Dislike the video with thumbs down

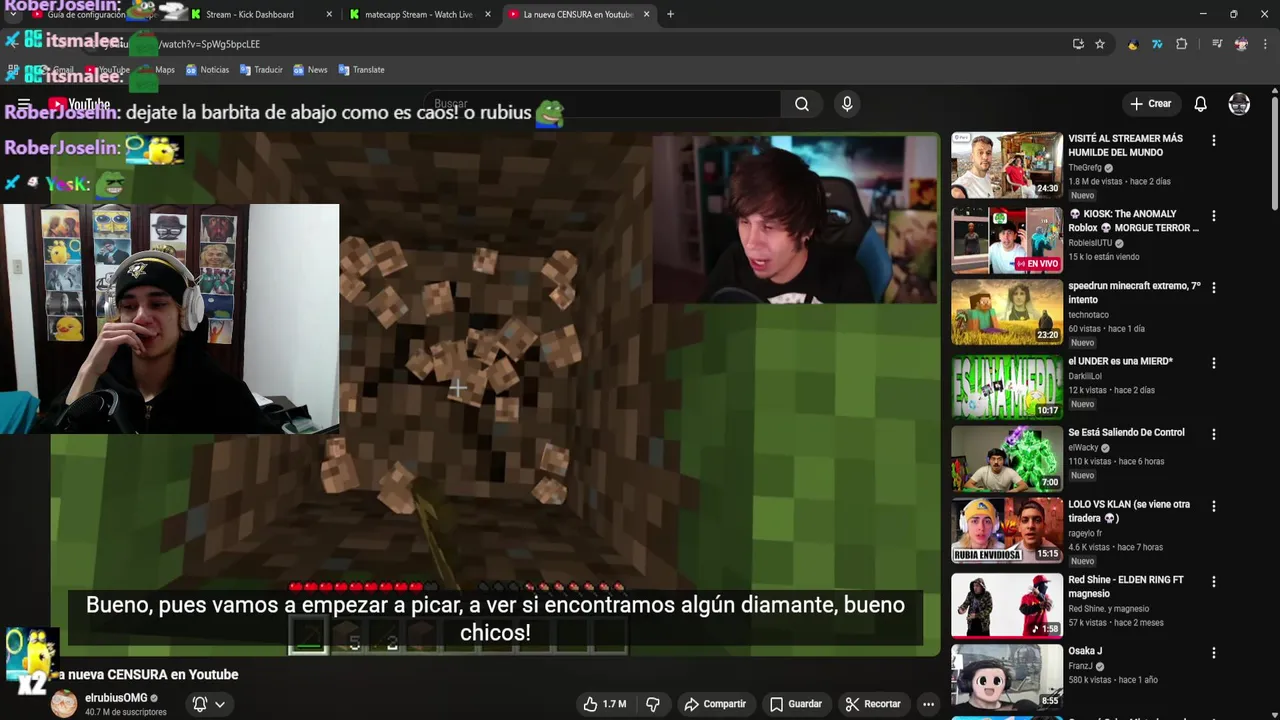click(x=653, y=704)
